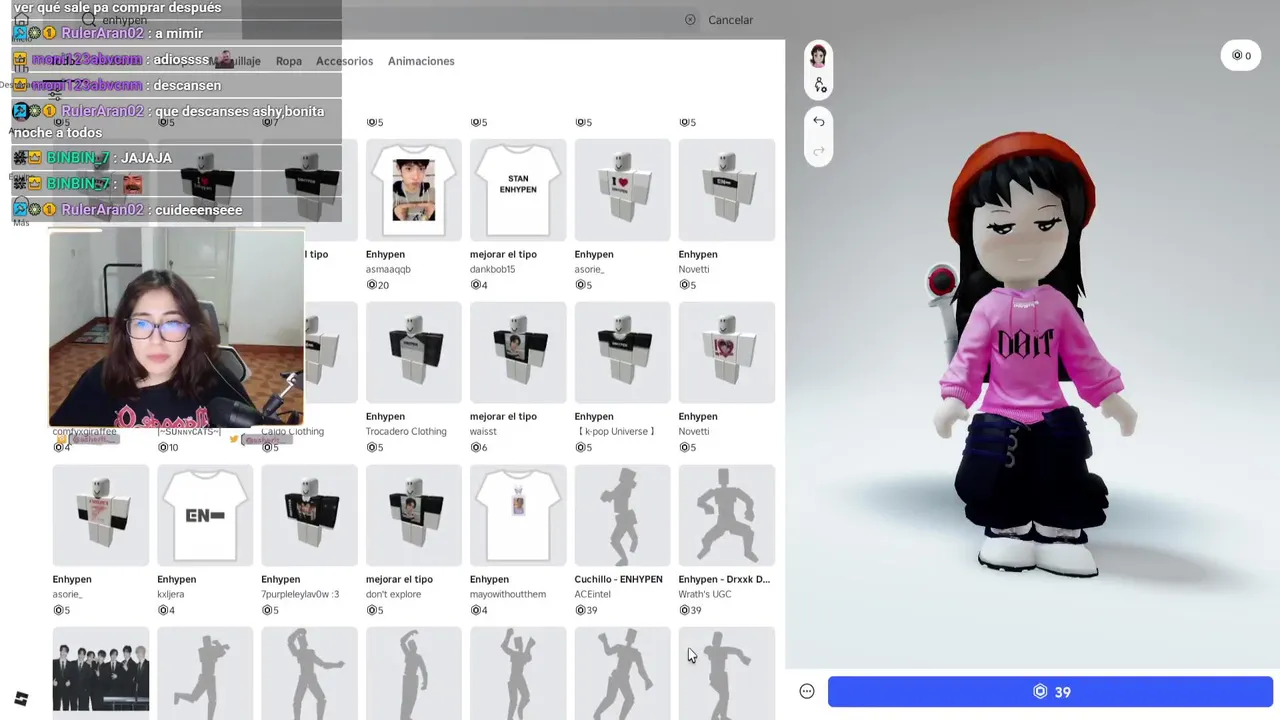Click creator name Trocadero Clothing
The image size is (1280, 720).
coord(406,432)
